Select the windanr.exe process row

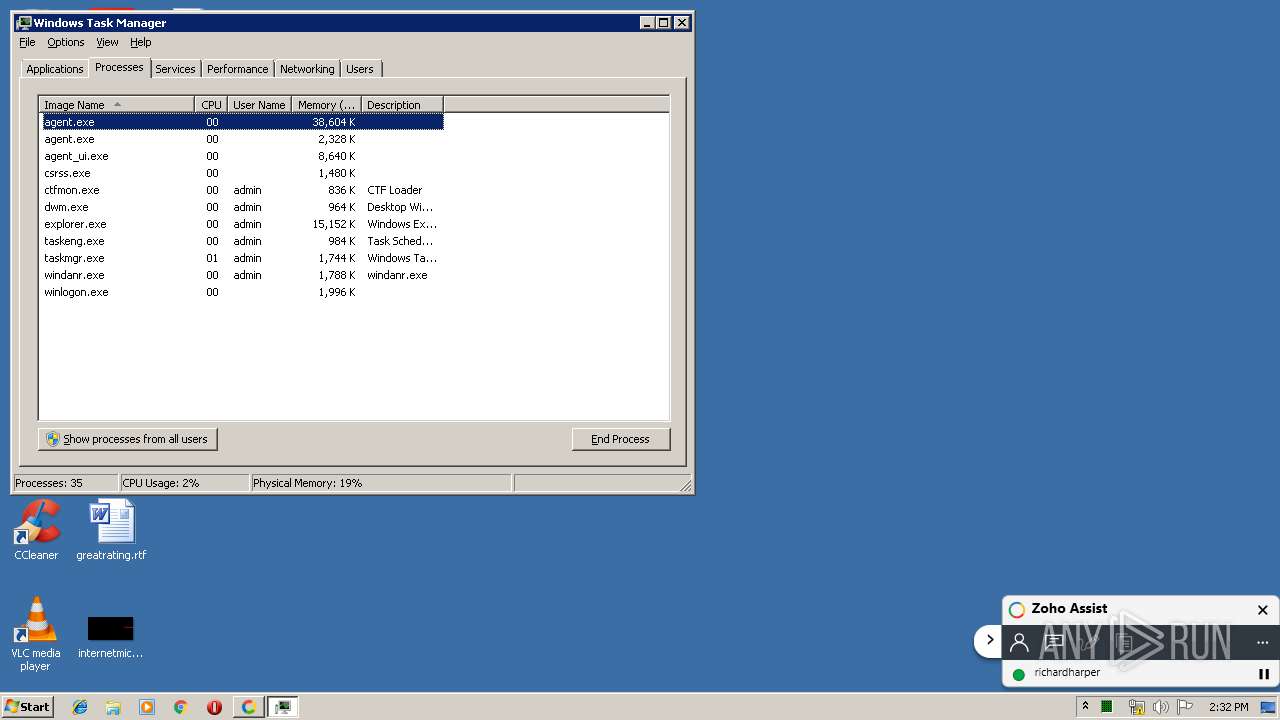[x=241, y=275]
